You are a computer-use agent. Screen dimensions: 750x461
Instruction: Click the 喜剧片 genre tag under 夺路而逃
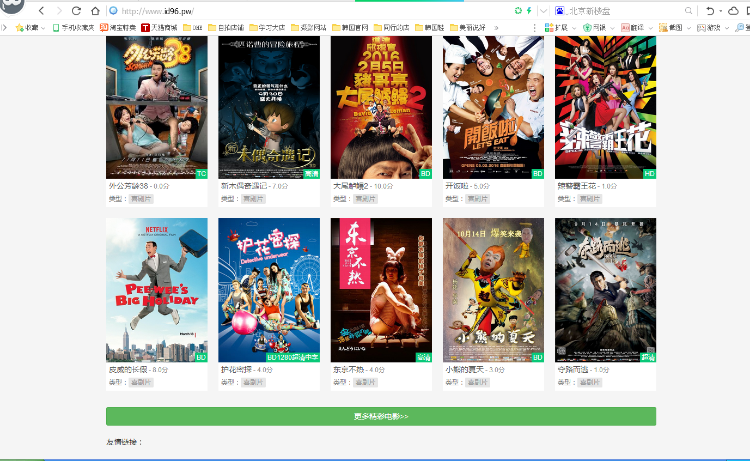coord(590,382)
